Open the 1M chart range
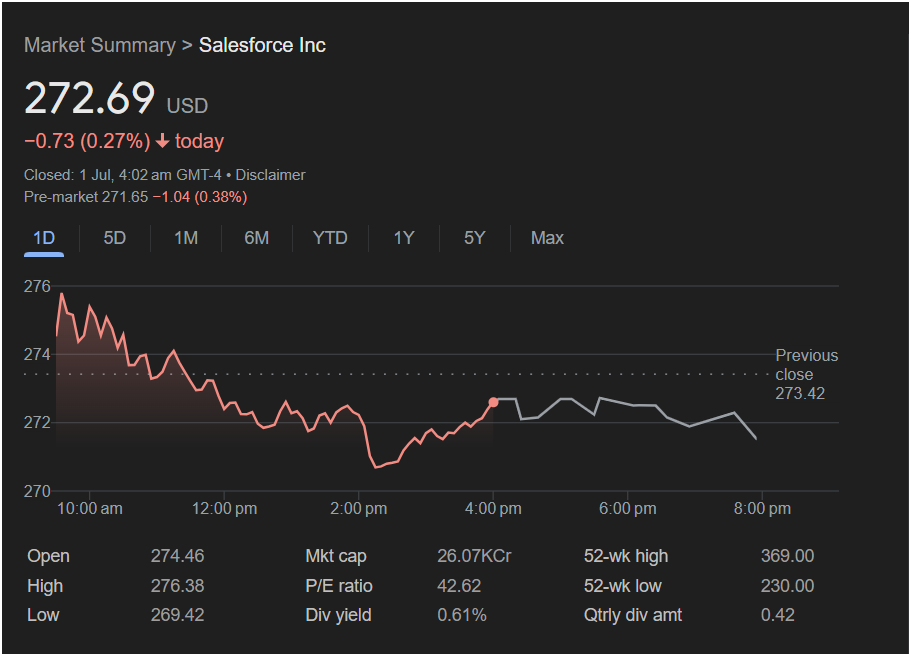Screen dimensions: 911x656 [186, 238]
